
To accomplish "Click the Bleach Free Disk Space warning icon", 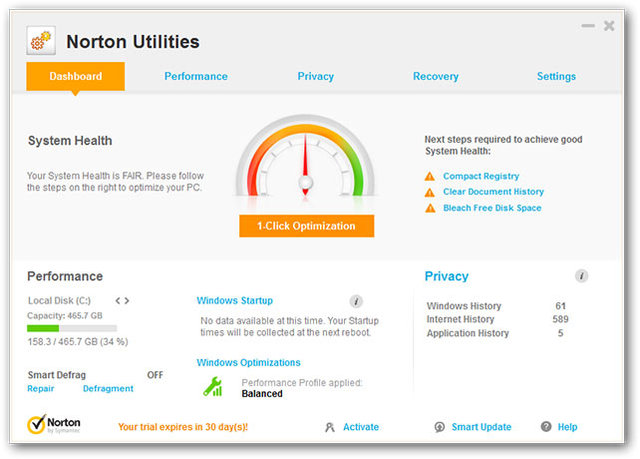I will 430,208.
